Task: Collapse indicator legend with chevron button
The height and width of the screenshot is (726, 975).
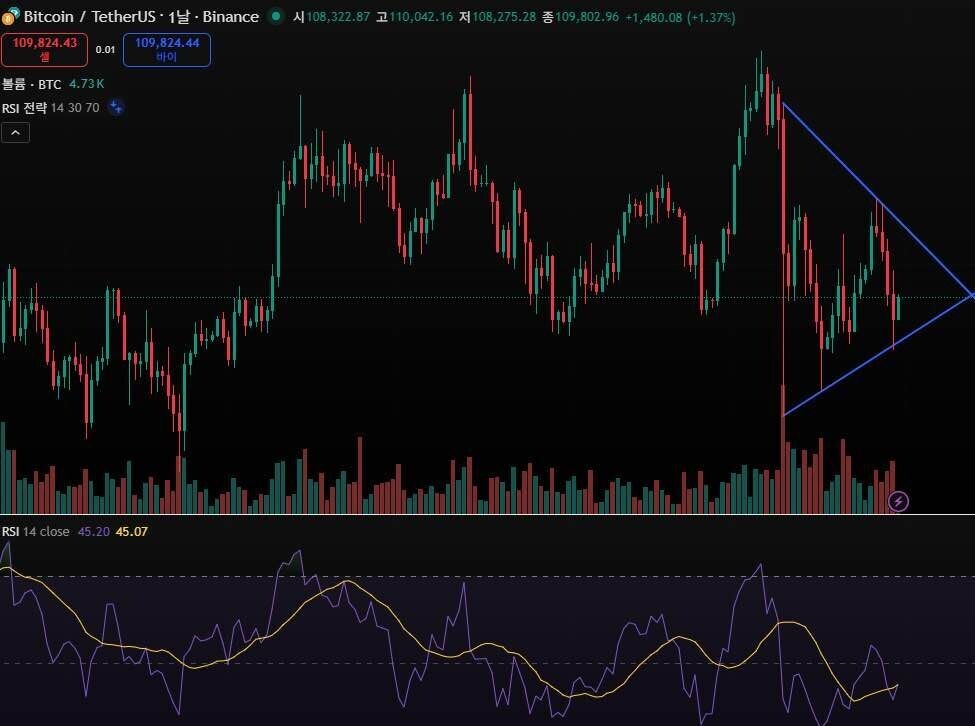Action: tap(15, 132)
